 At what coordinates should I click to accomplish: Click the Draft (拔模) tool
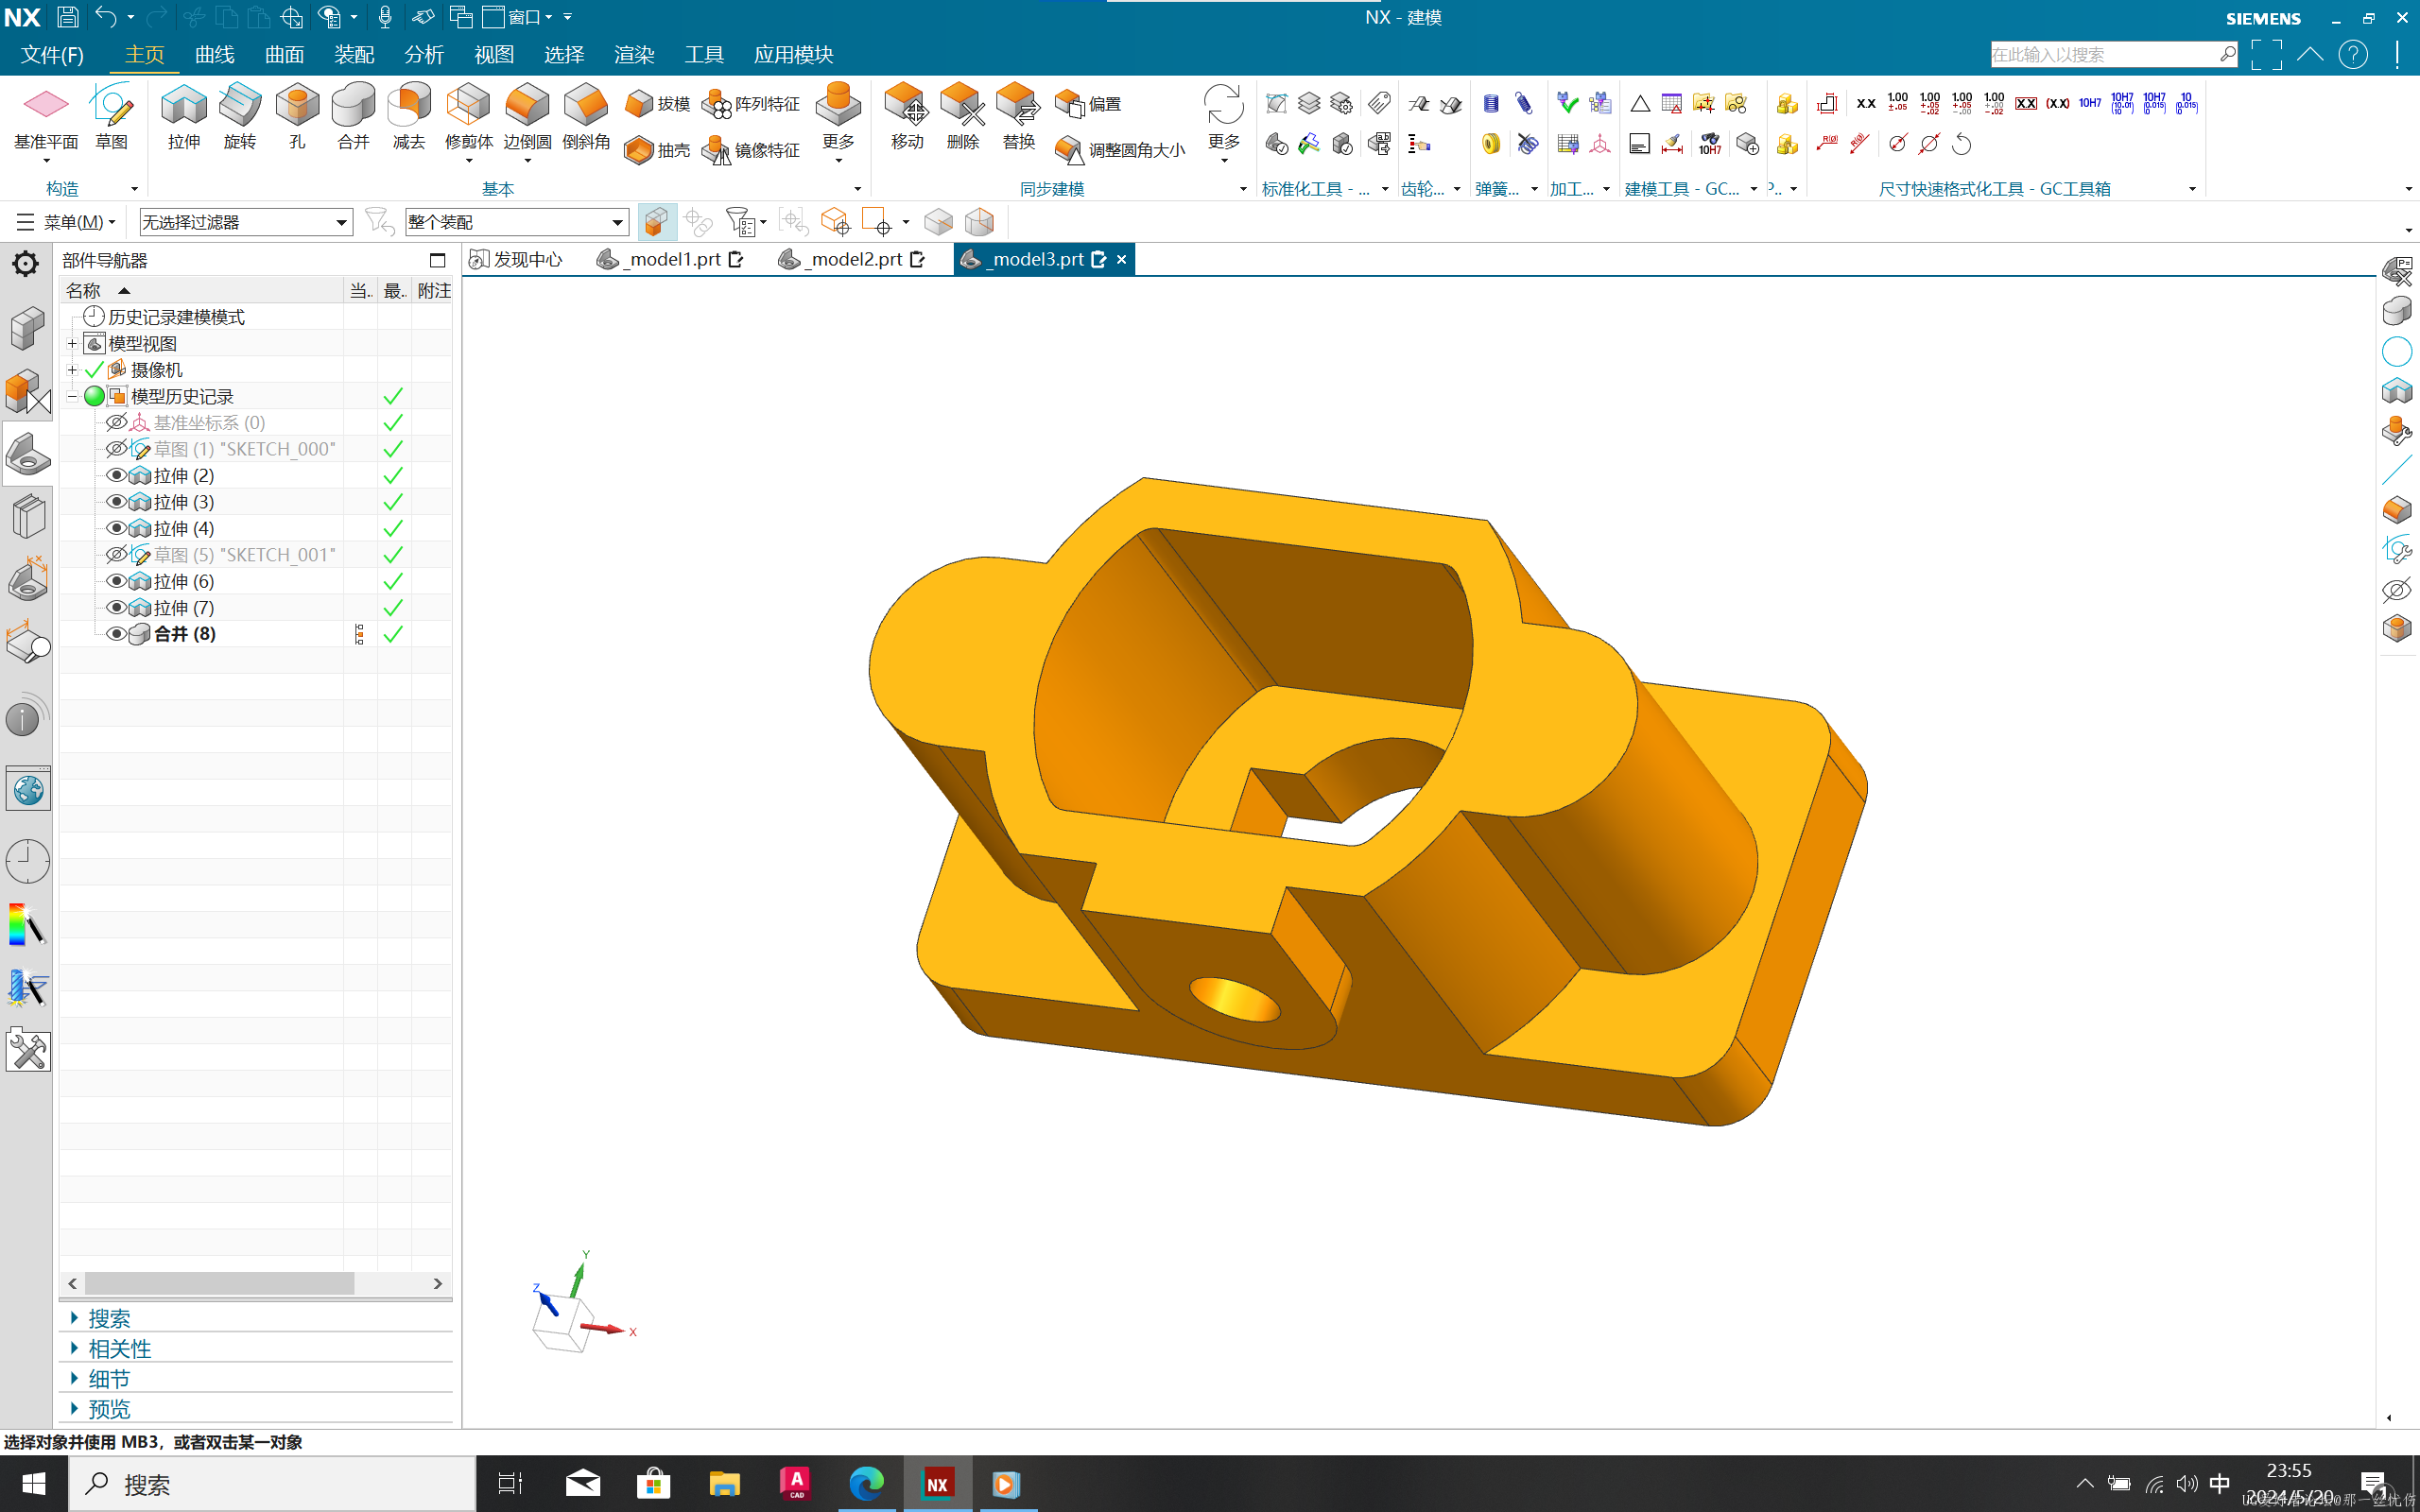point(657,104)
